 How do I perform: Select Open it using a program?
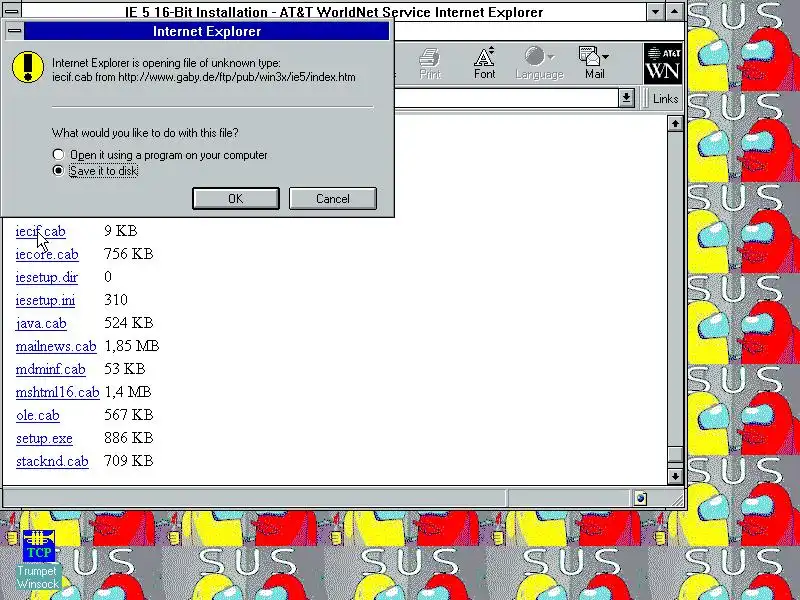160,155
